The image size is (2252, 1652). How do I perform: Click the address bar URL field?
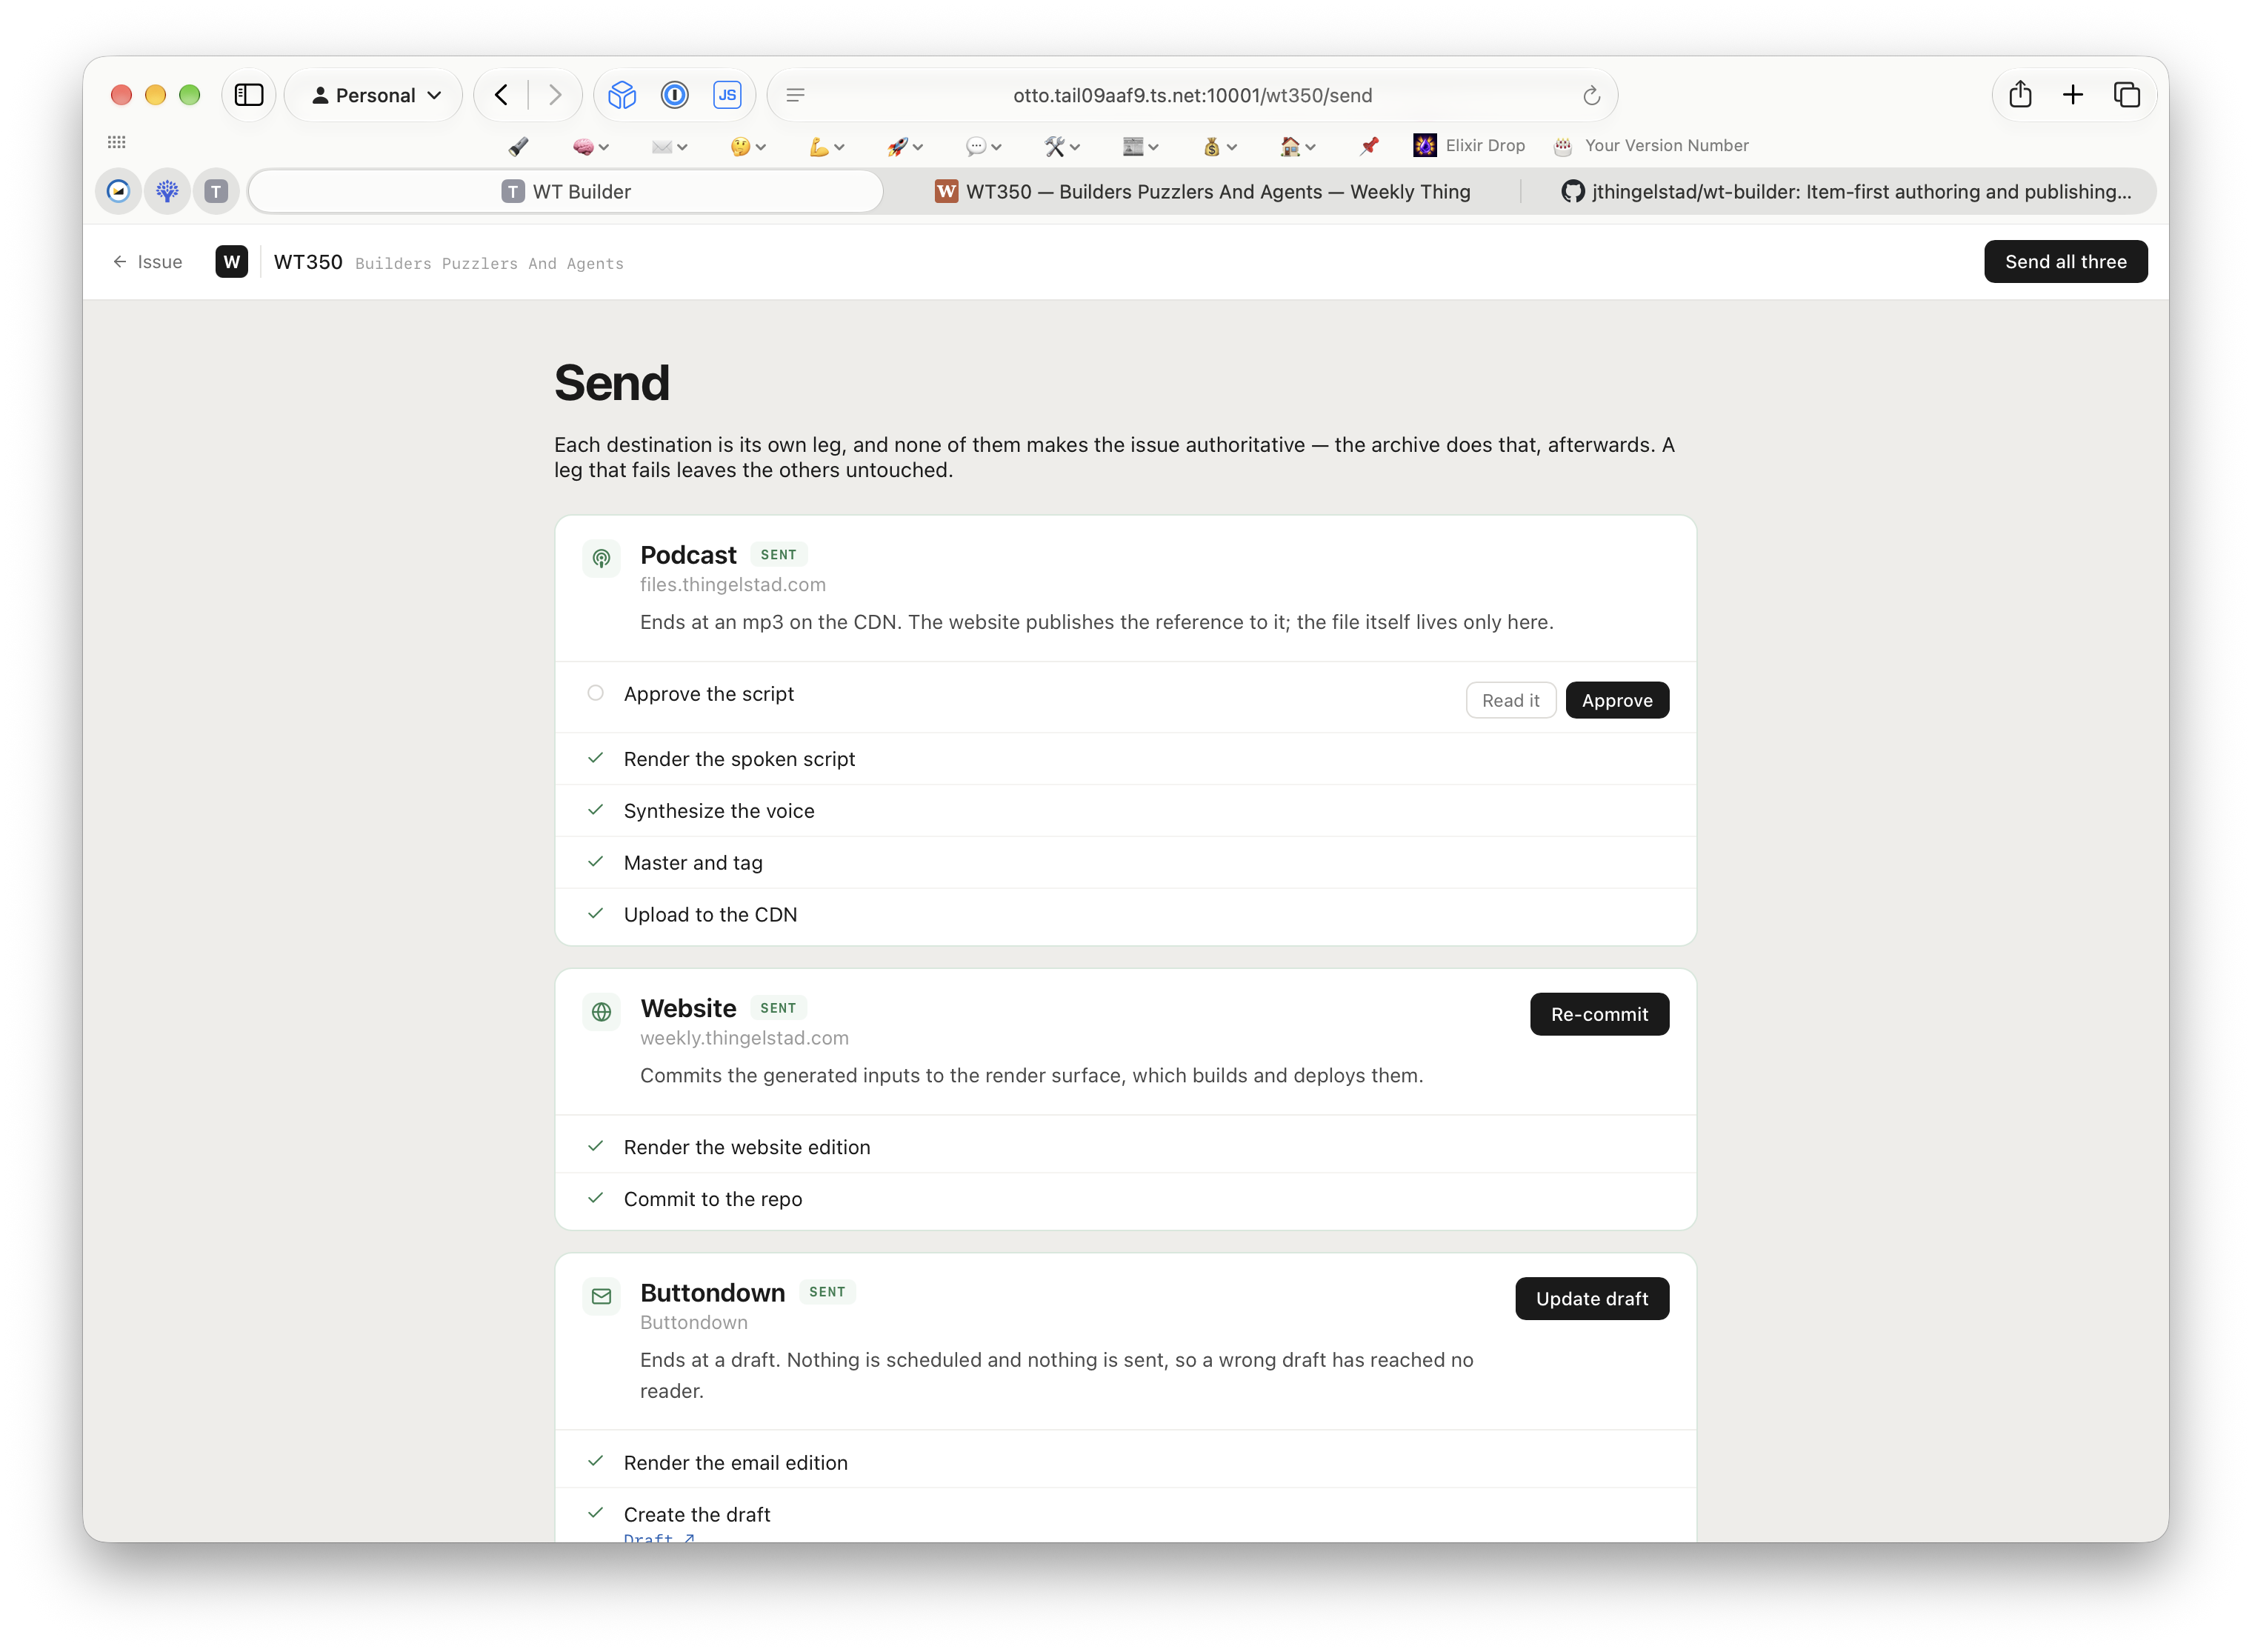click(1192, 95)
